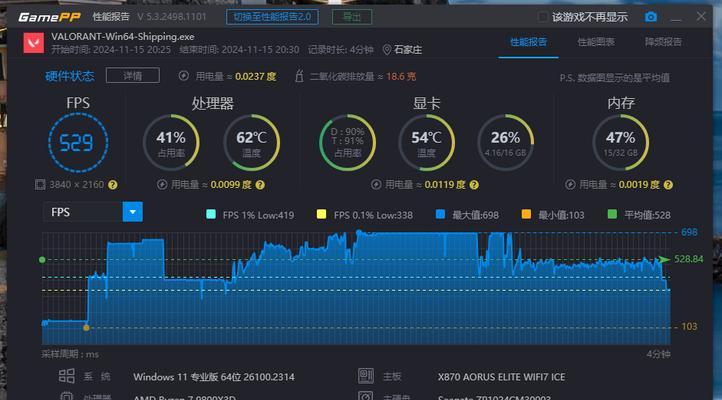Close the GamePP report window
Viewport: 722px width, 400px height.
coord(701,17)
